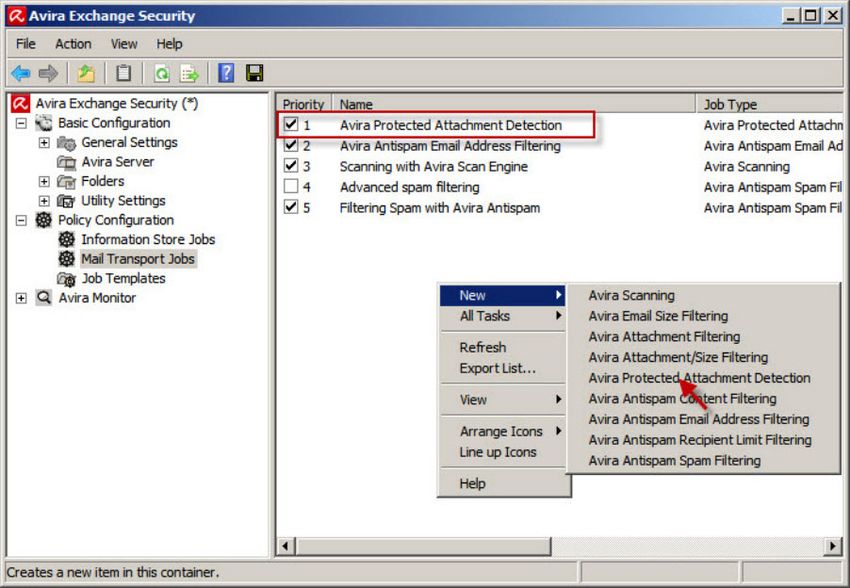Image resolution: width=850 pixels, height=588 pixels.
Task: Select the Job Templates tree item
Action: click(124, 279)
